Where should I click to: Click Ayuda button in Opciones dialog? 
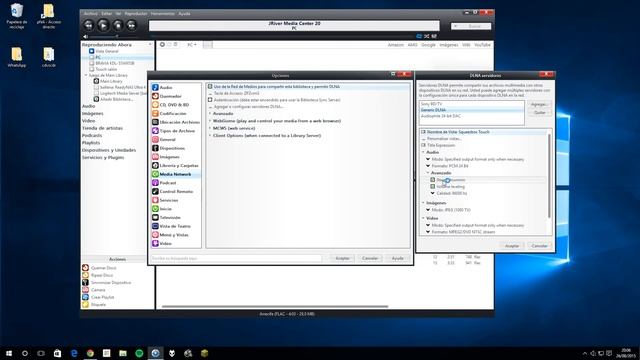pyautogui.click(x=398, y=258)
